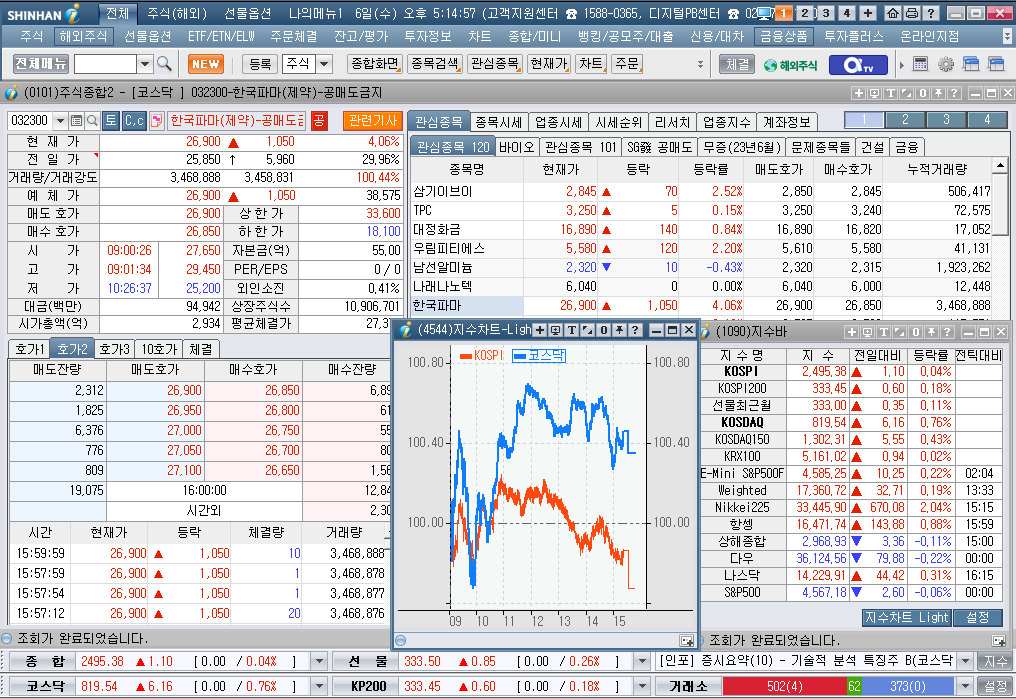Expand the toolbar overflow chevron after 주문
The width and height of the screenshot is (1016, 699).
700,64
